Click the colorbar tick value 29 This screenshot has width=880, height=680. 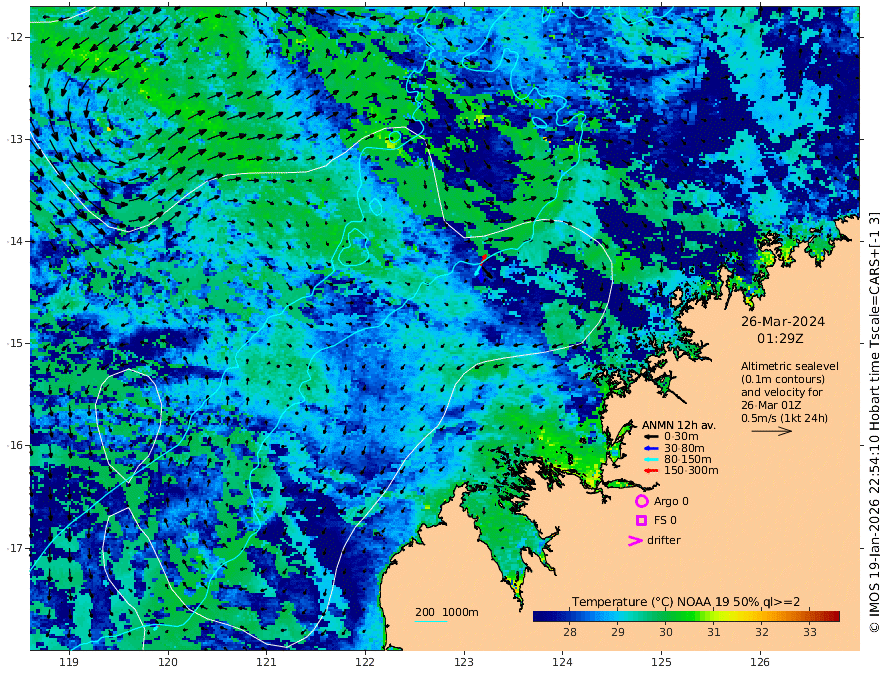click(618, 632)
